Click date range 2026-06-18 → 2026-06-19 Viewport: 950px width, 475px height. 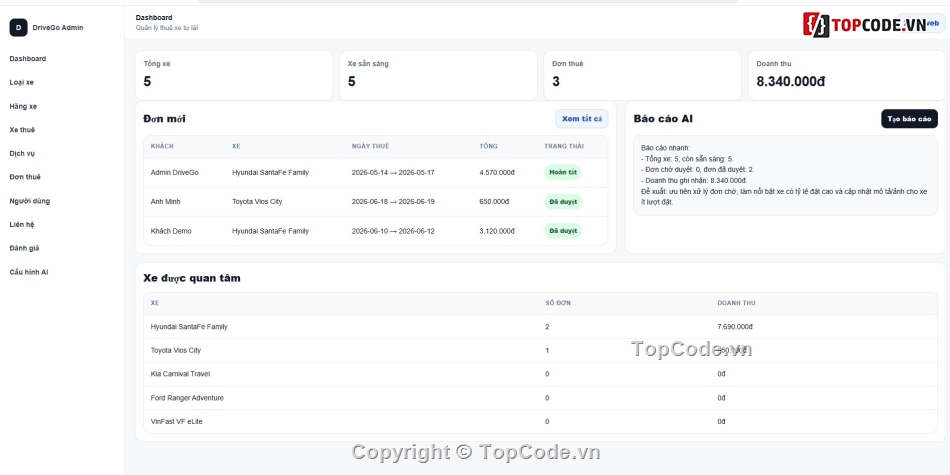[x=393, y=201]
